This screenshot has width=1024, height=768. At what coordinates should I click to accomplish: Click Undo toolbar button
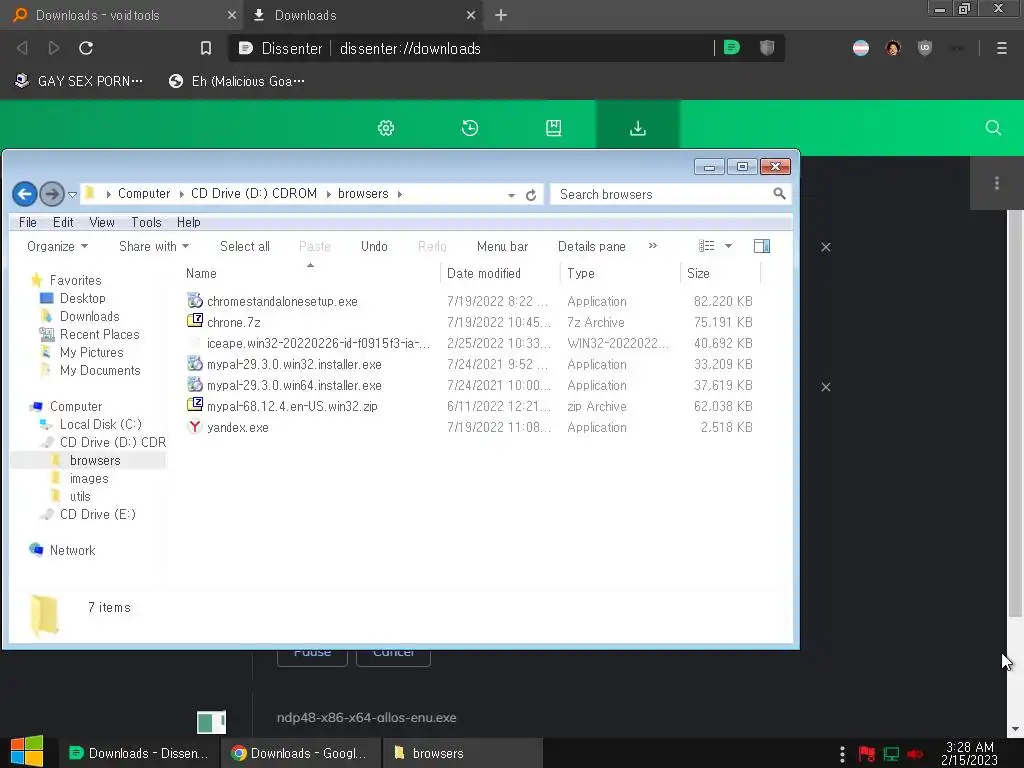(374, 246)
